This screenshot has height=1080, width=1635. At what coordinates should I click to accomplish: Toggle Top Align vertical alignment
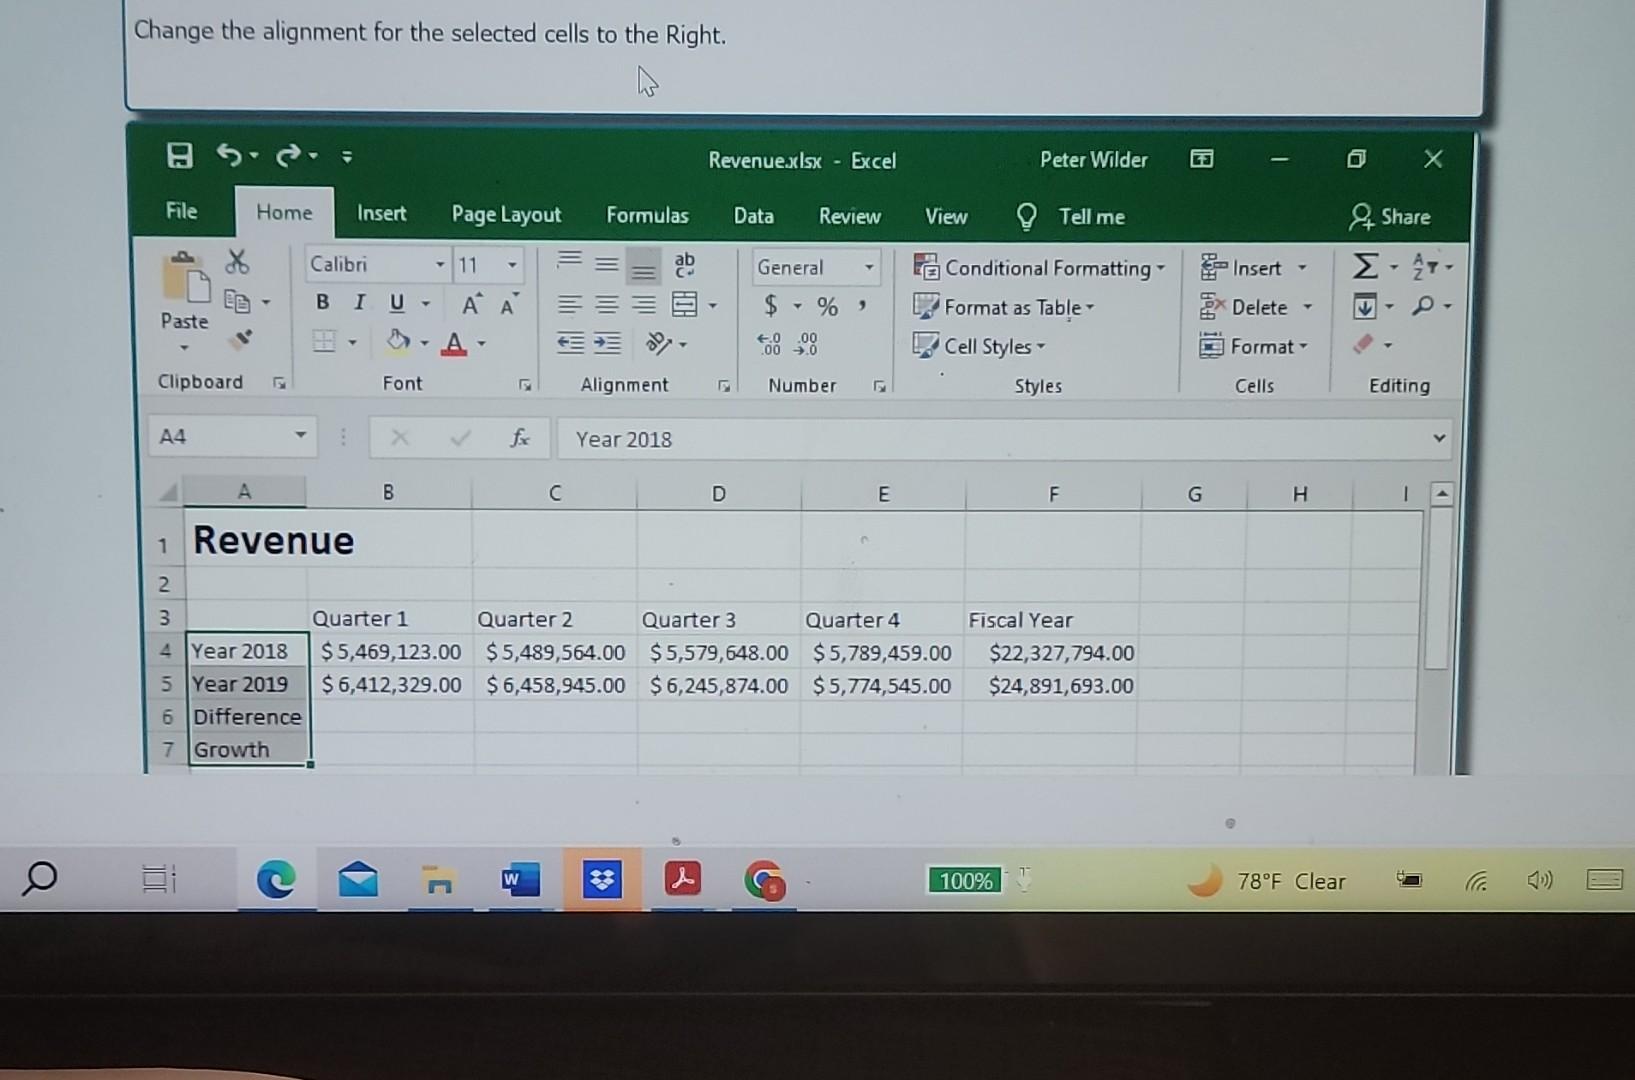(569, 261)
